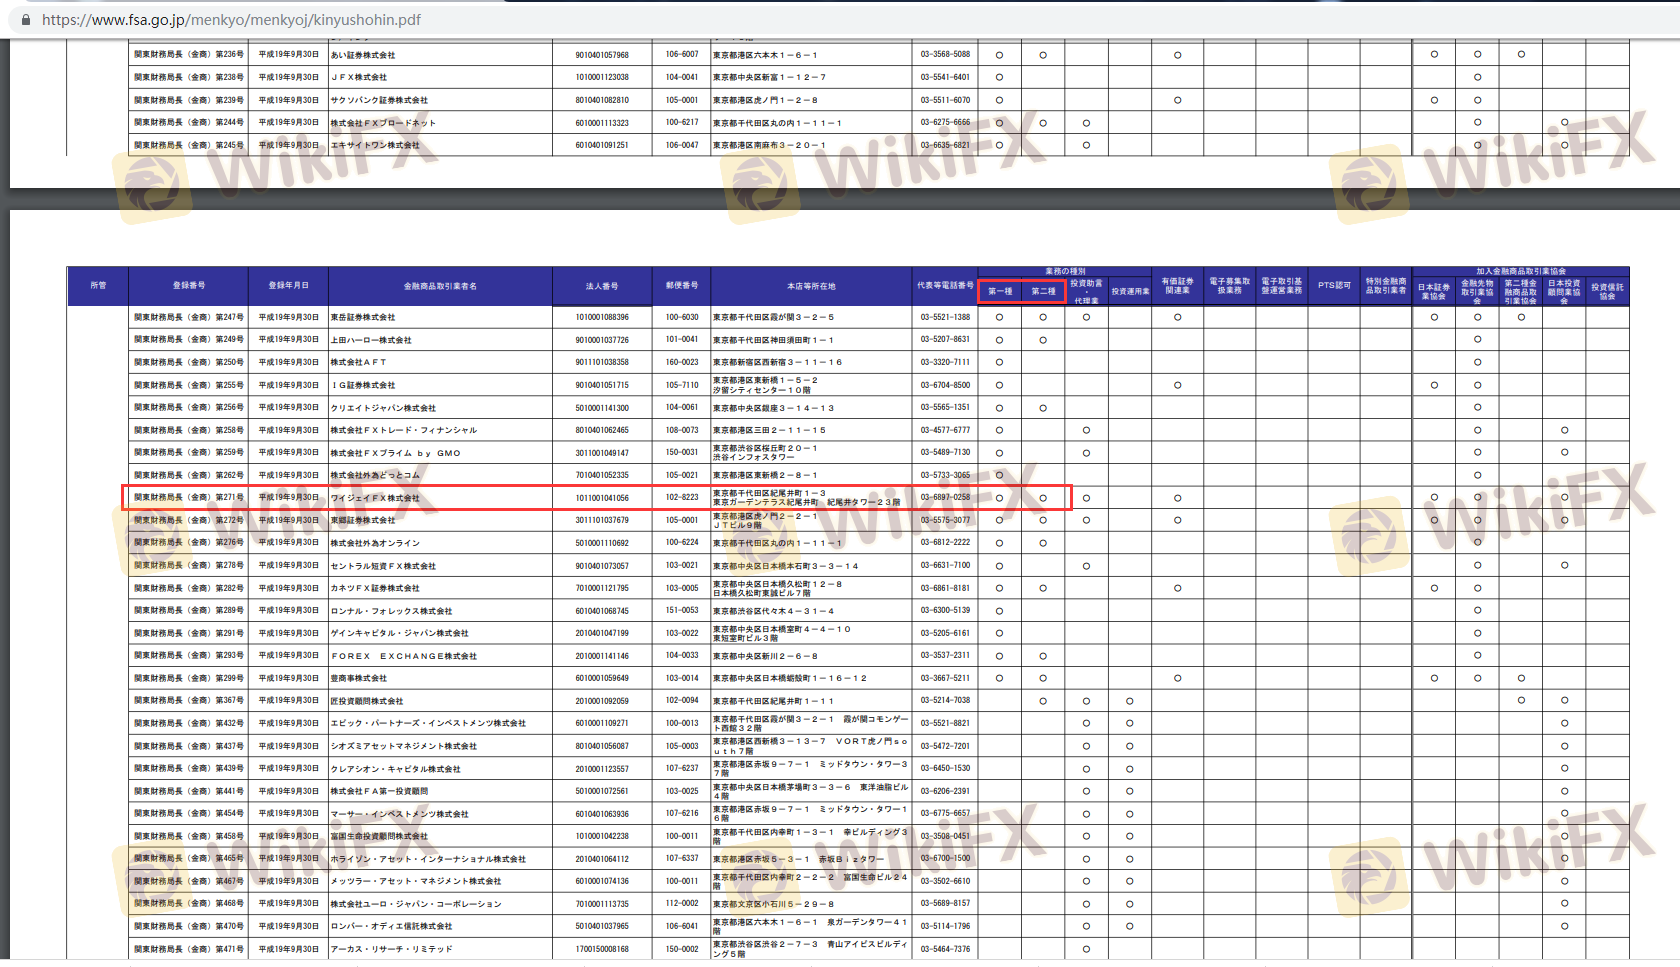Click corporate number 1011001041056
The image size is (1680, 967).
pyautogui.click(x=602, y=498)
